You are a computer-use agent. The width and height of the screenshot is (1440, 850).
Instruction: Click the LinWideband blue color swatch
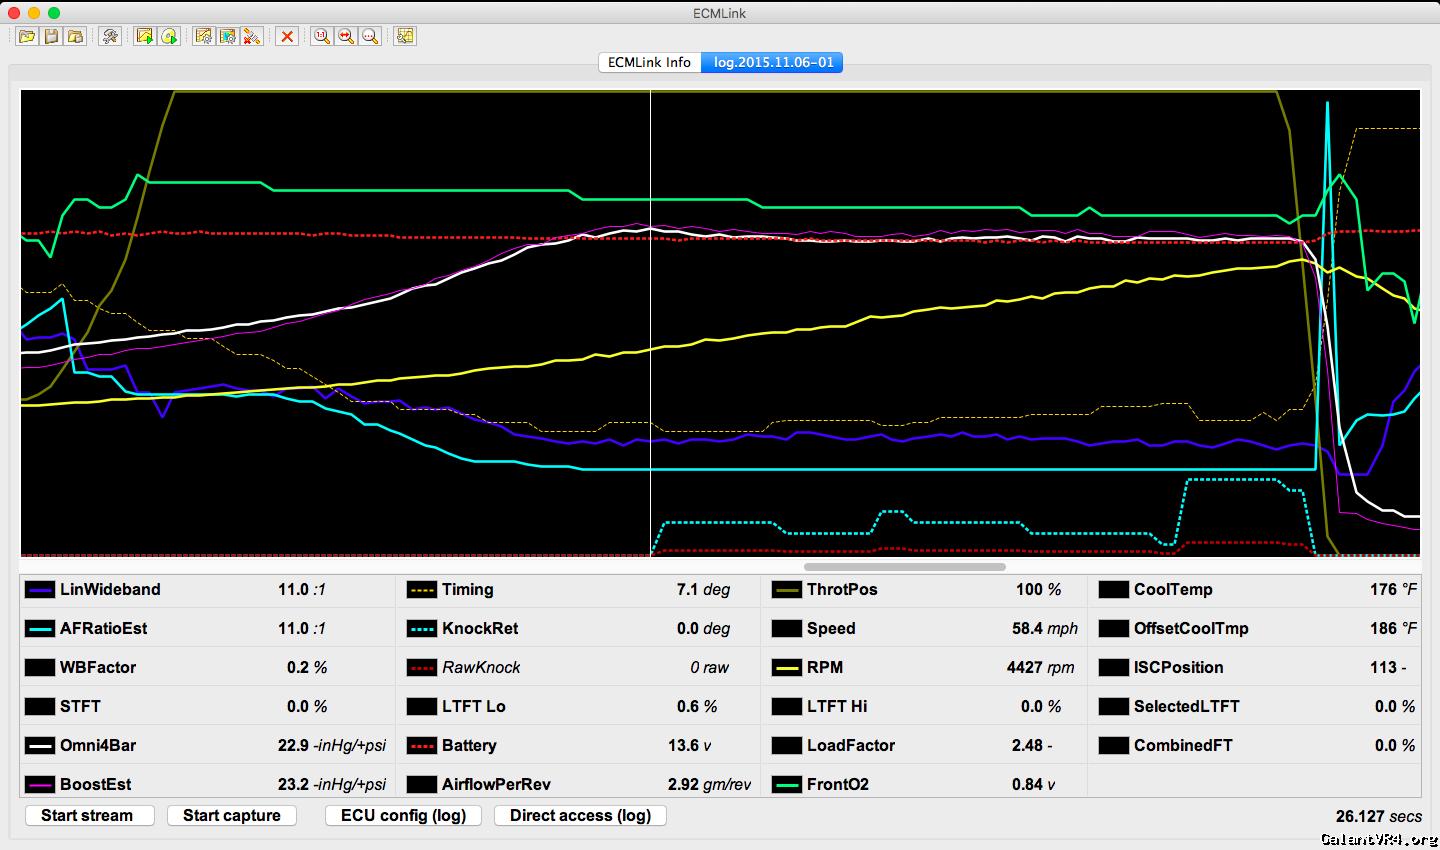(x=40, y=590)
